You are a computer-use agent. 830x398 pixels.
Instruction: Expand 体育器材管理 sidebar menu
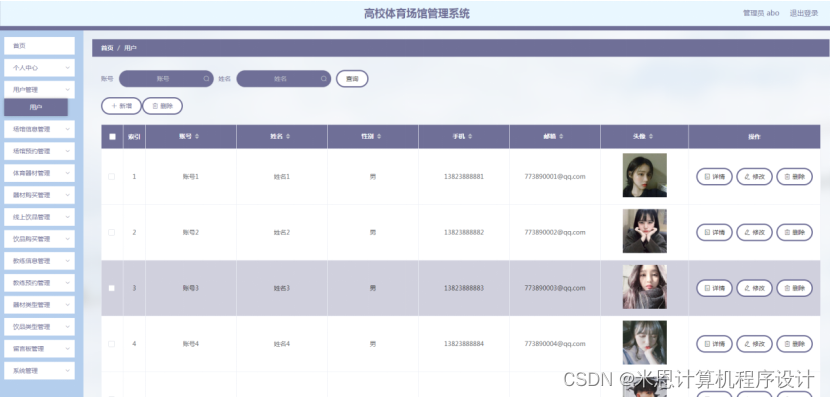point(39,173)
